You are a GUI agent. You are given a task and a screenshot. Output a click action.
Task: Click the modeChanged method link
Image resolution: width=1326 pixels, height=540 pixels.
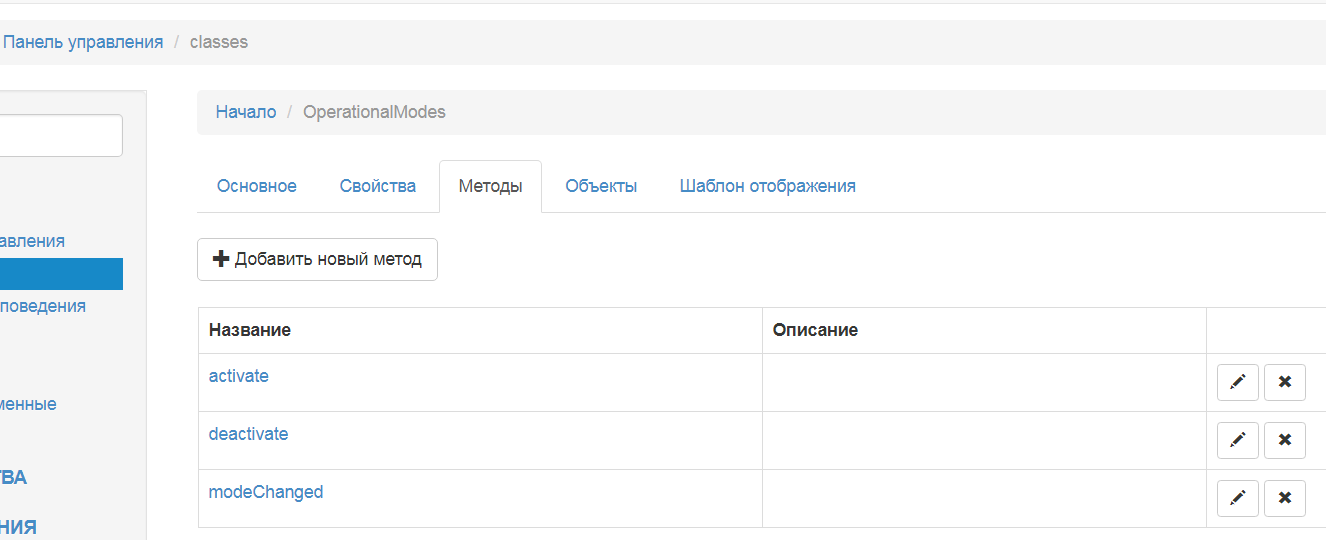pyautogui.click(x=266, y=492)
